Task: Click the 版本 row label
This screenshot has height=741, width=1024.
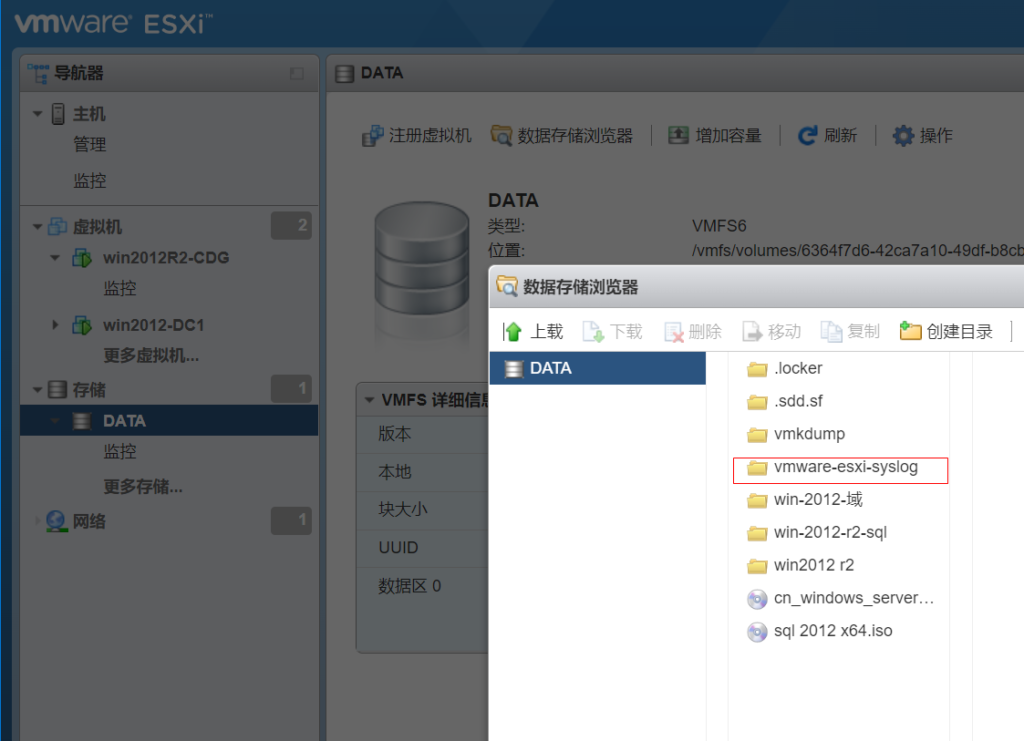Action: pos(394,434)
